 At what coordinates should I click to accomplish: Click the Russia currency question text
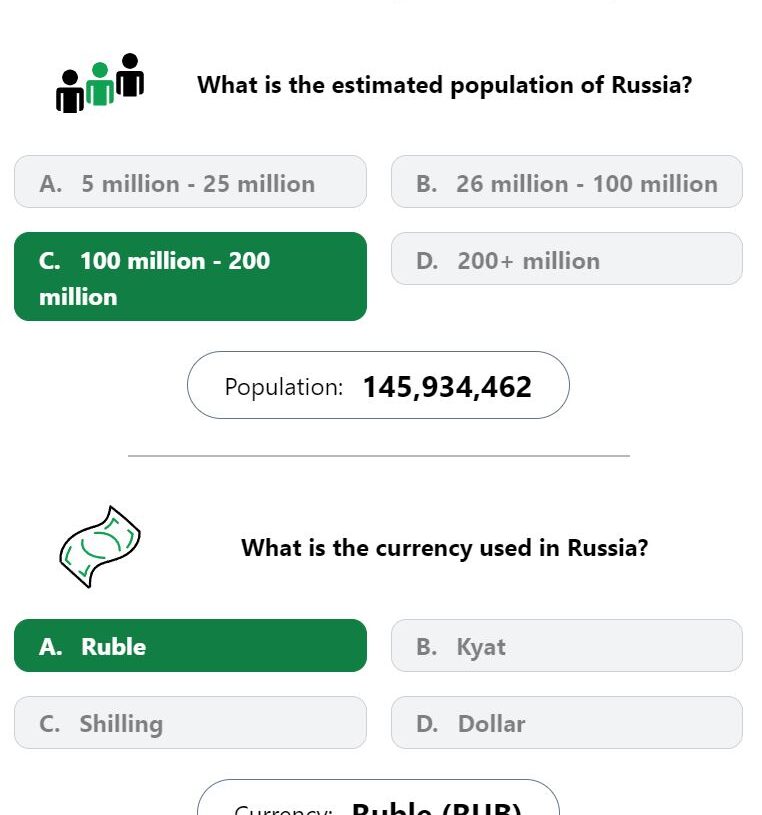point(444,548)
